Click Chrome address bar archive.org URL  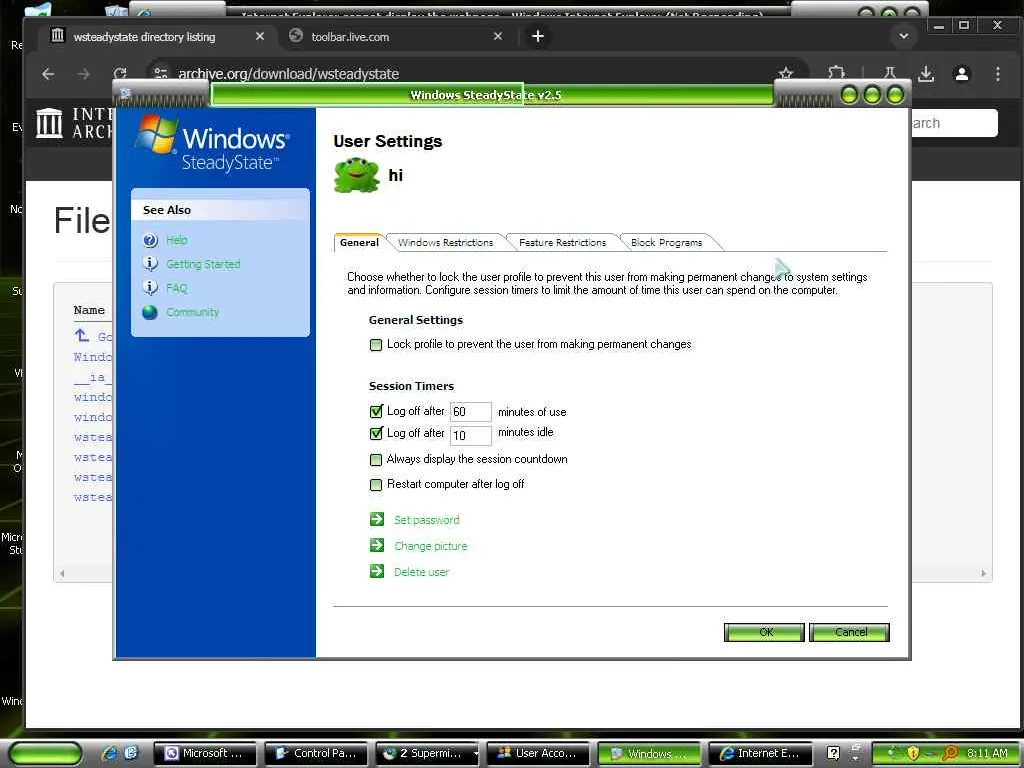click(288, 74)
